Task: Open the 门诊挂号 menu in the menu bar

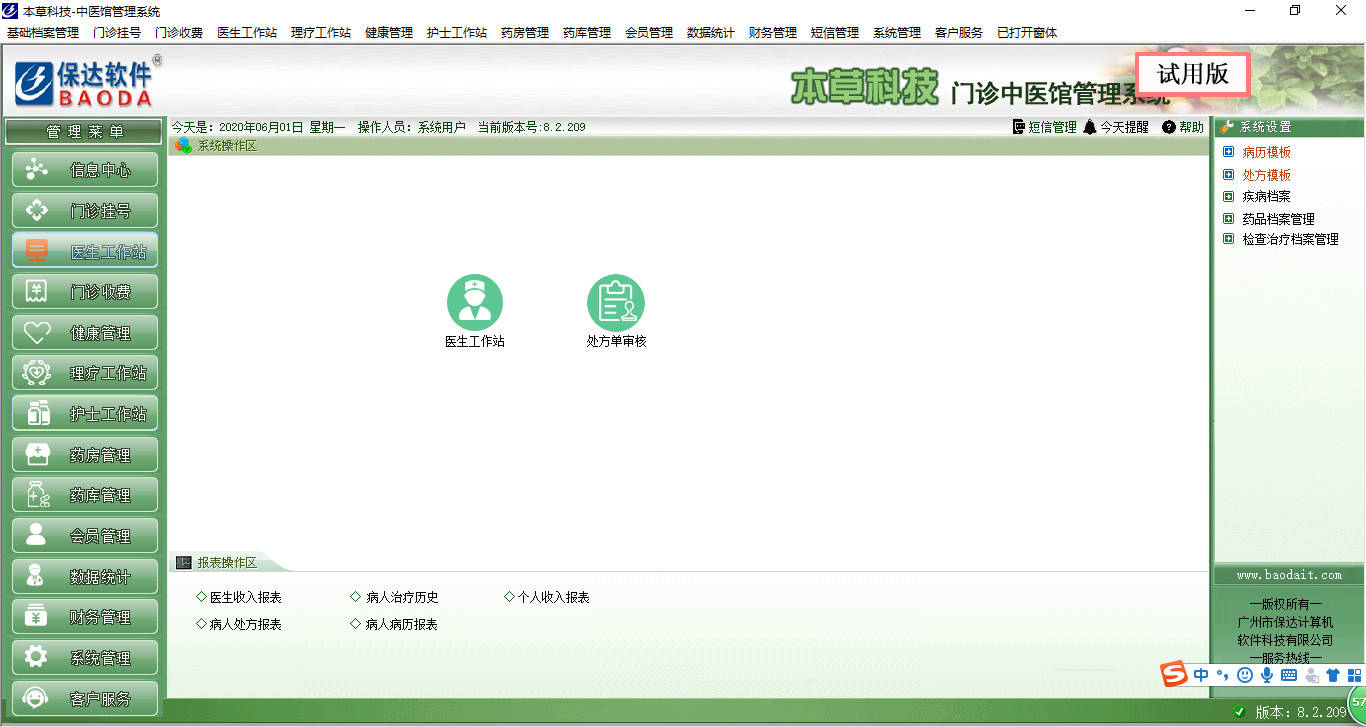Action: tap(117, 32)
